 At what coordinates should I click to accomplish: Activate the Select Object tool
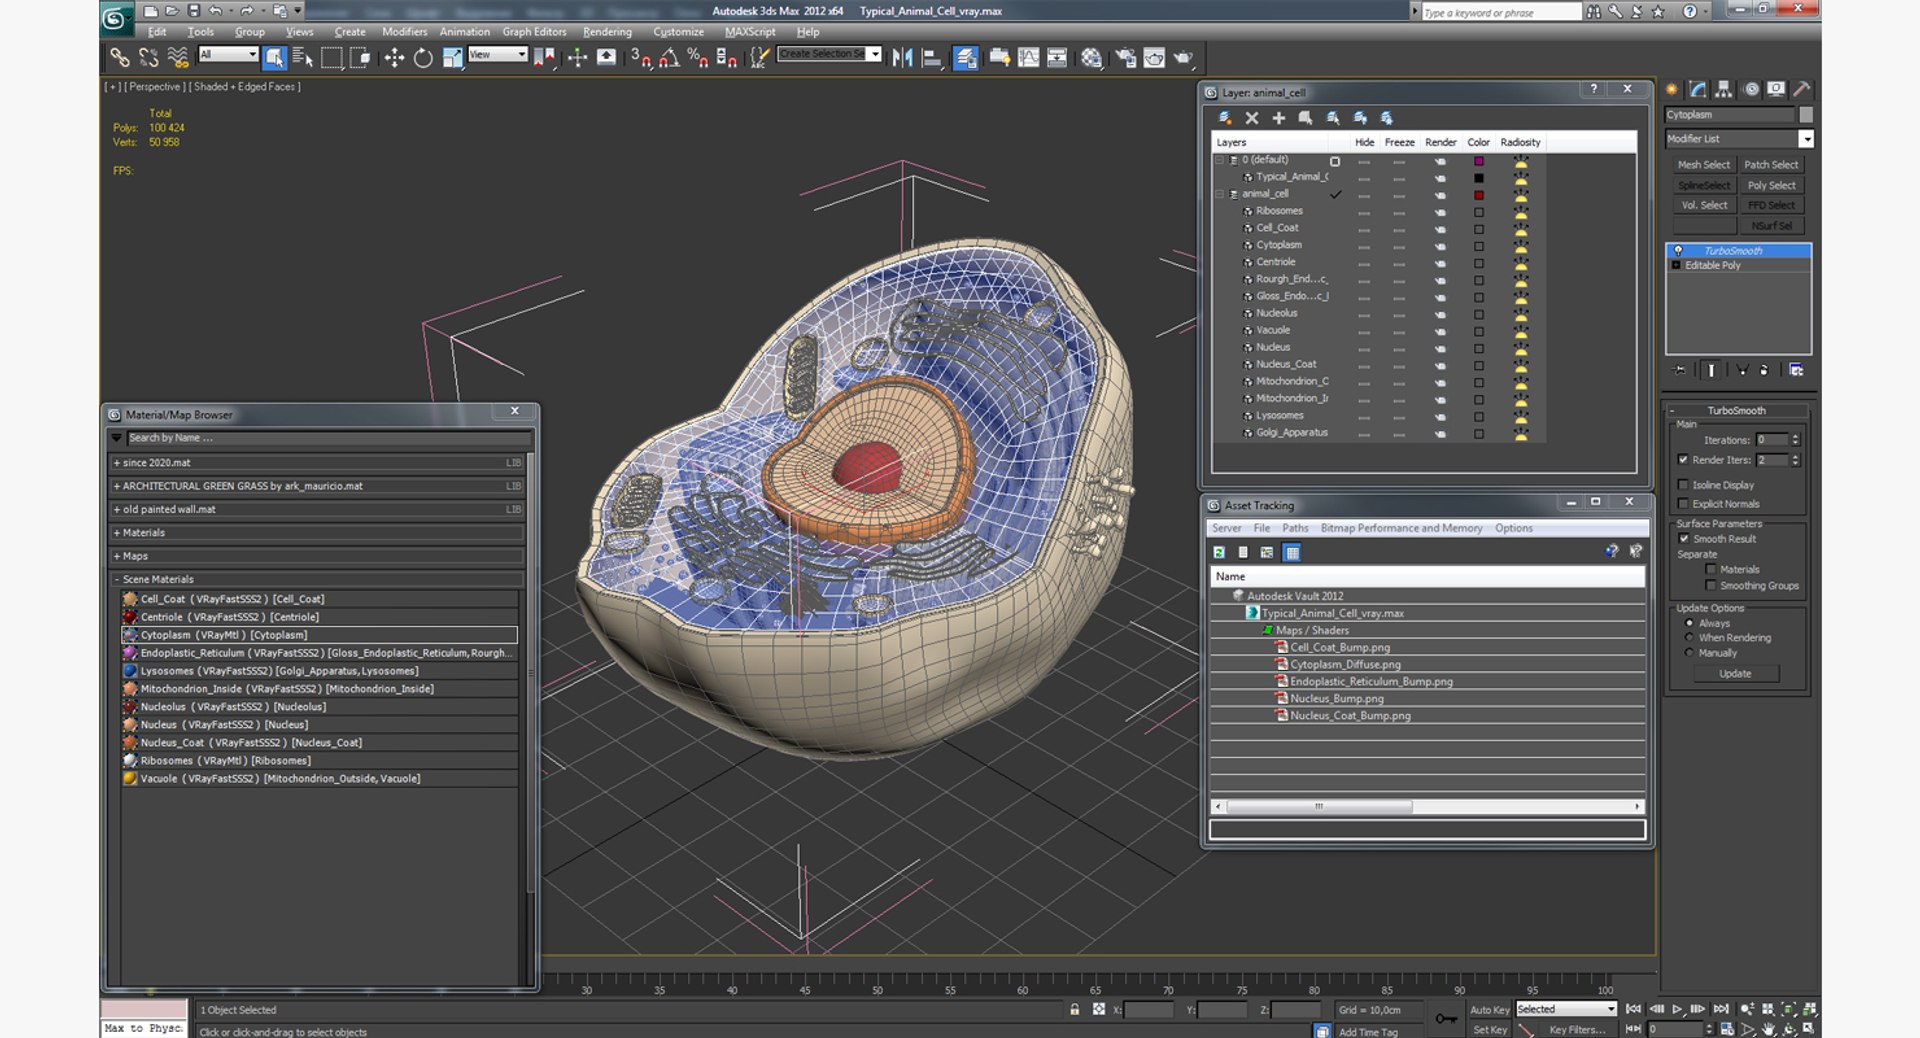pos(275,58)
